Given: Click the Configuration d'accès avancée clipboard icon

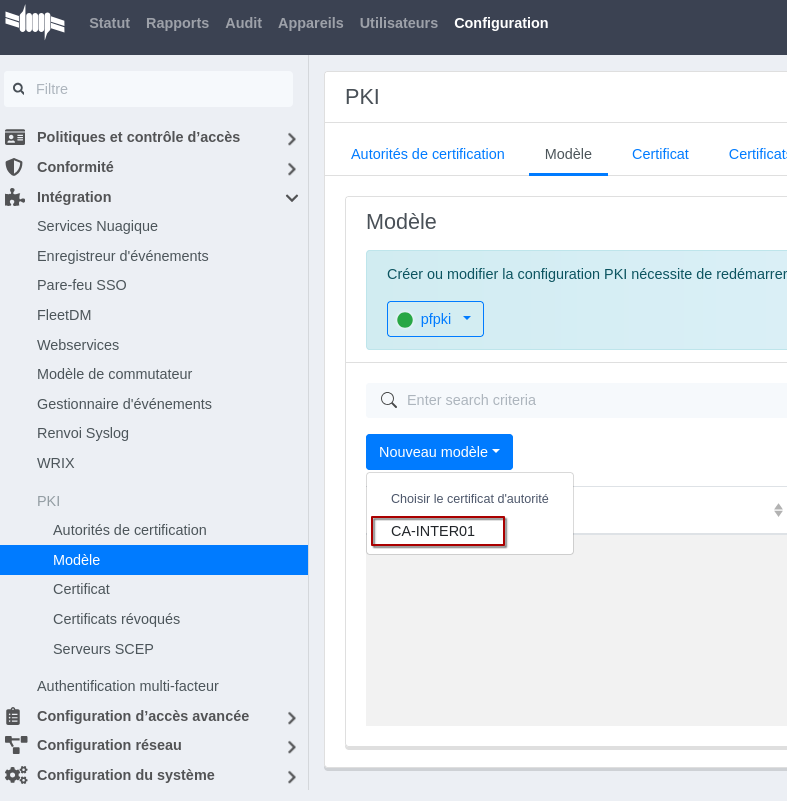Looking at the screenshot, I should click(x=14, y=716).
